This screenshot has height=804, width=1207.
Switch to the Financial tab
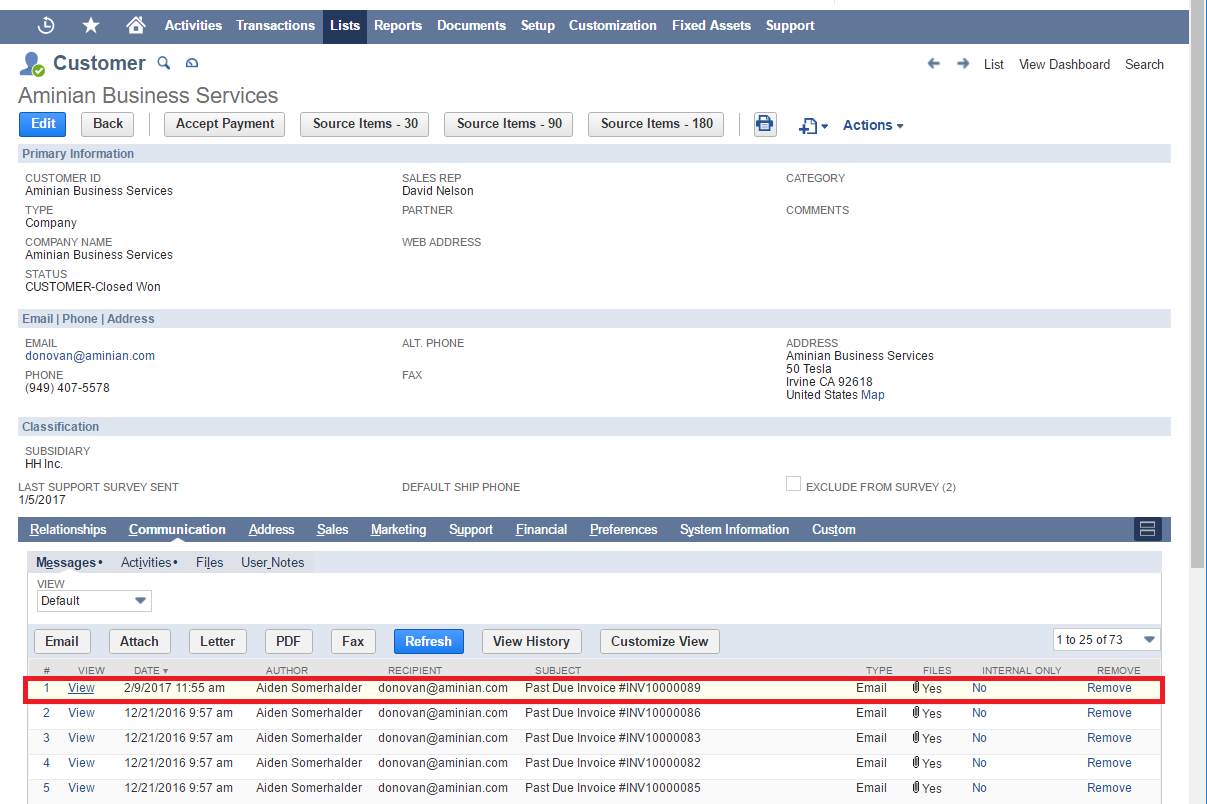pyautogui.click(x=541, y=529)
